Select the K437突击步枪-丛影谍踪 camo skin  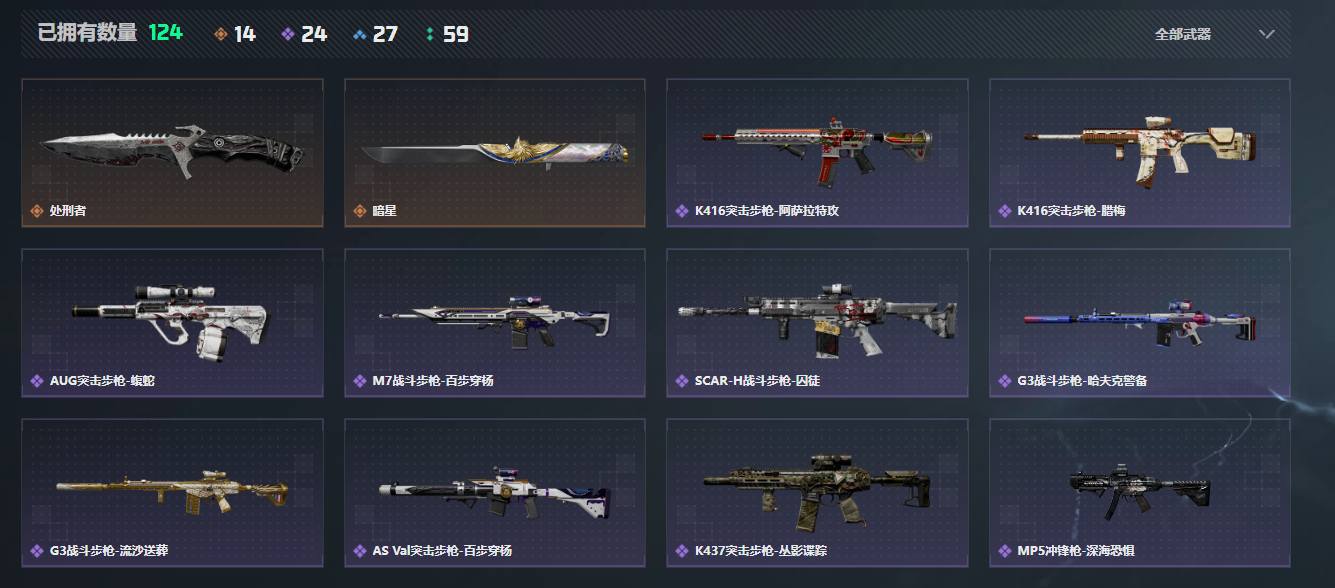(x=817, y=493)
